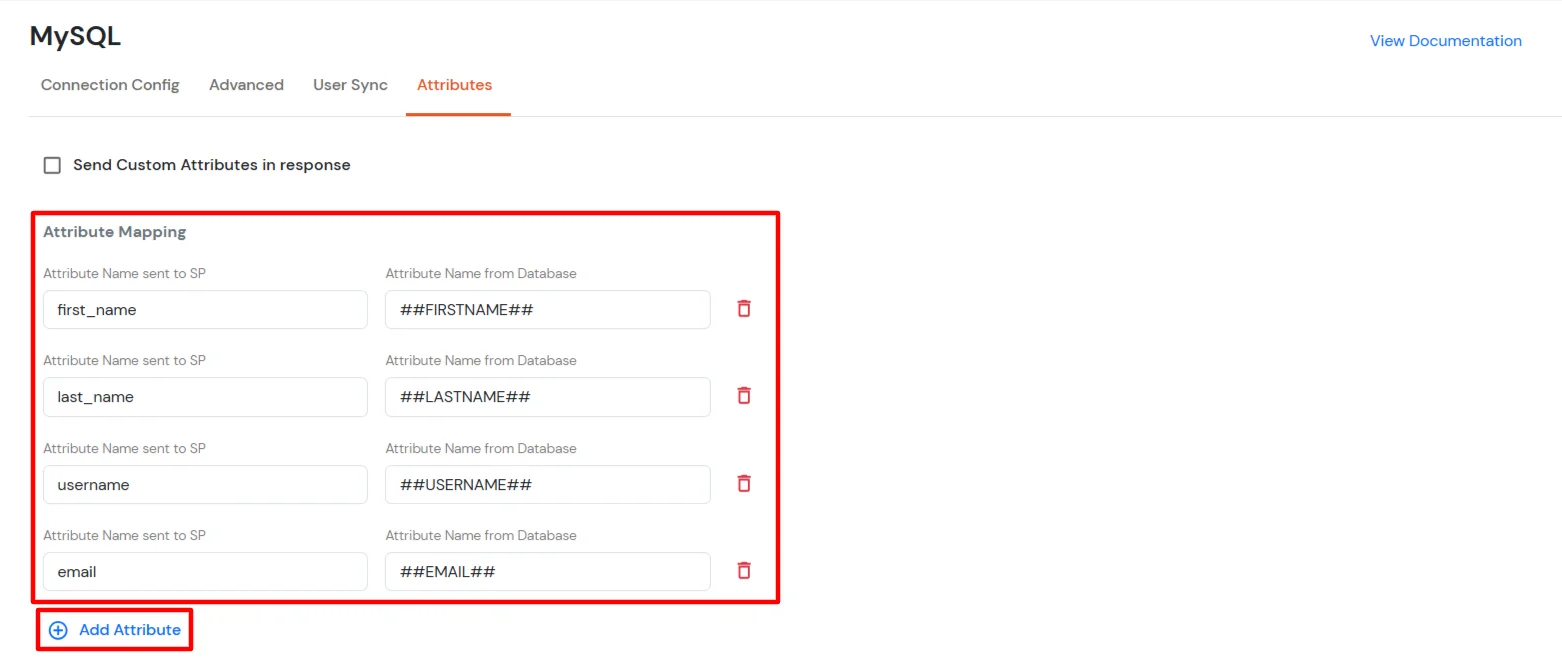Delete the first_name attribute mapping row
The height and width of the screenshot is (669, 1562).
point(744,309)
